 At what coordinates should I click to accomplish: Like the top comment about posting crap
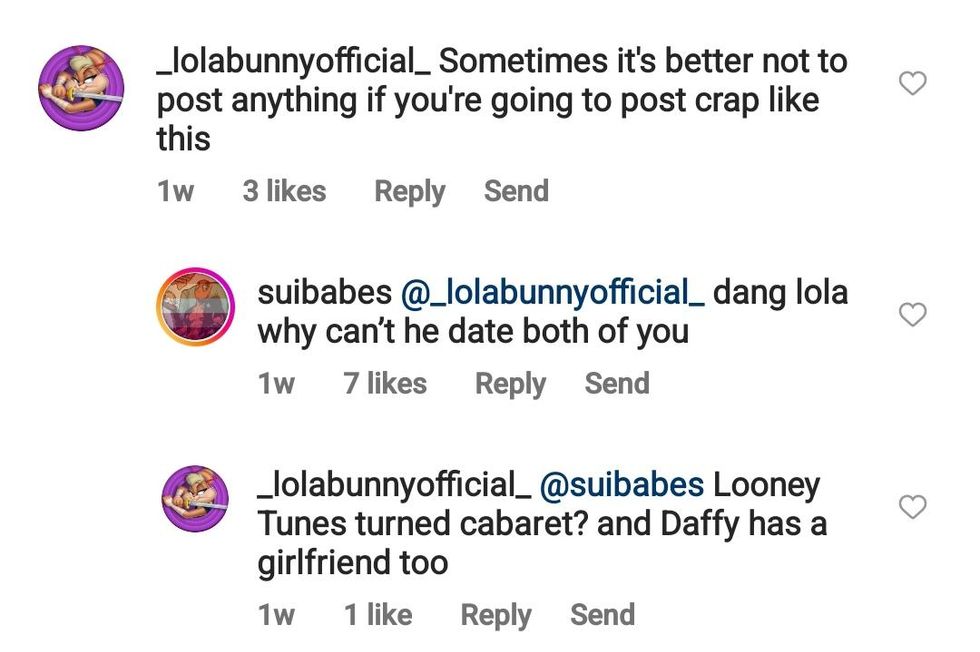912,84
